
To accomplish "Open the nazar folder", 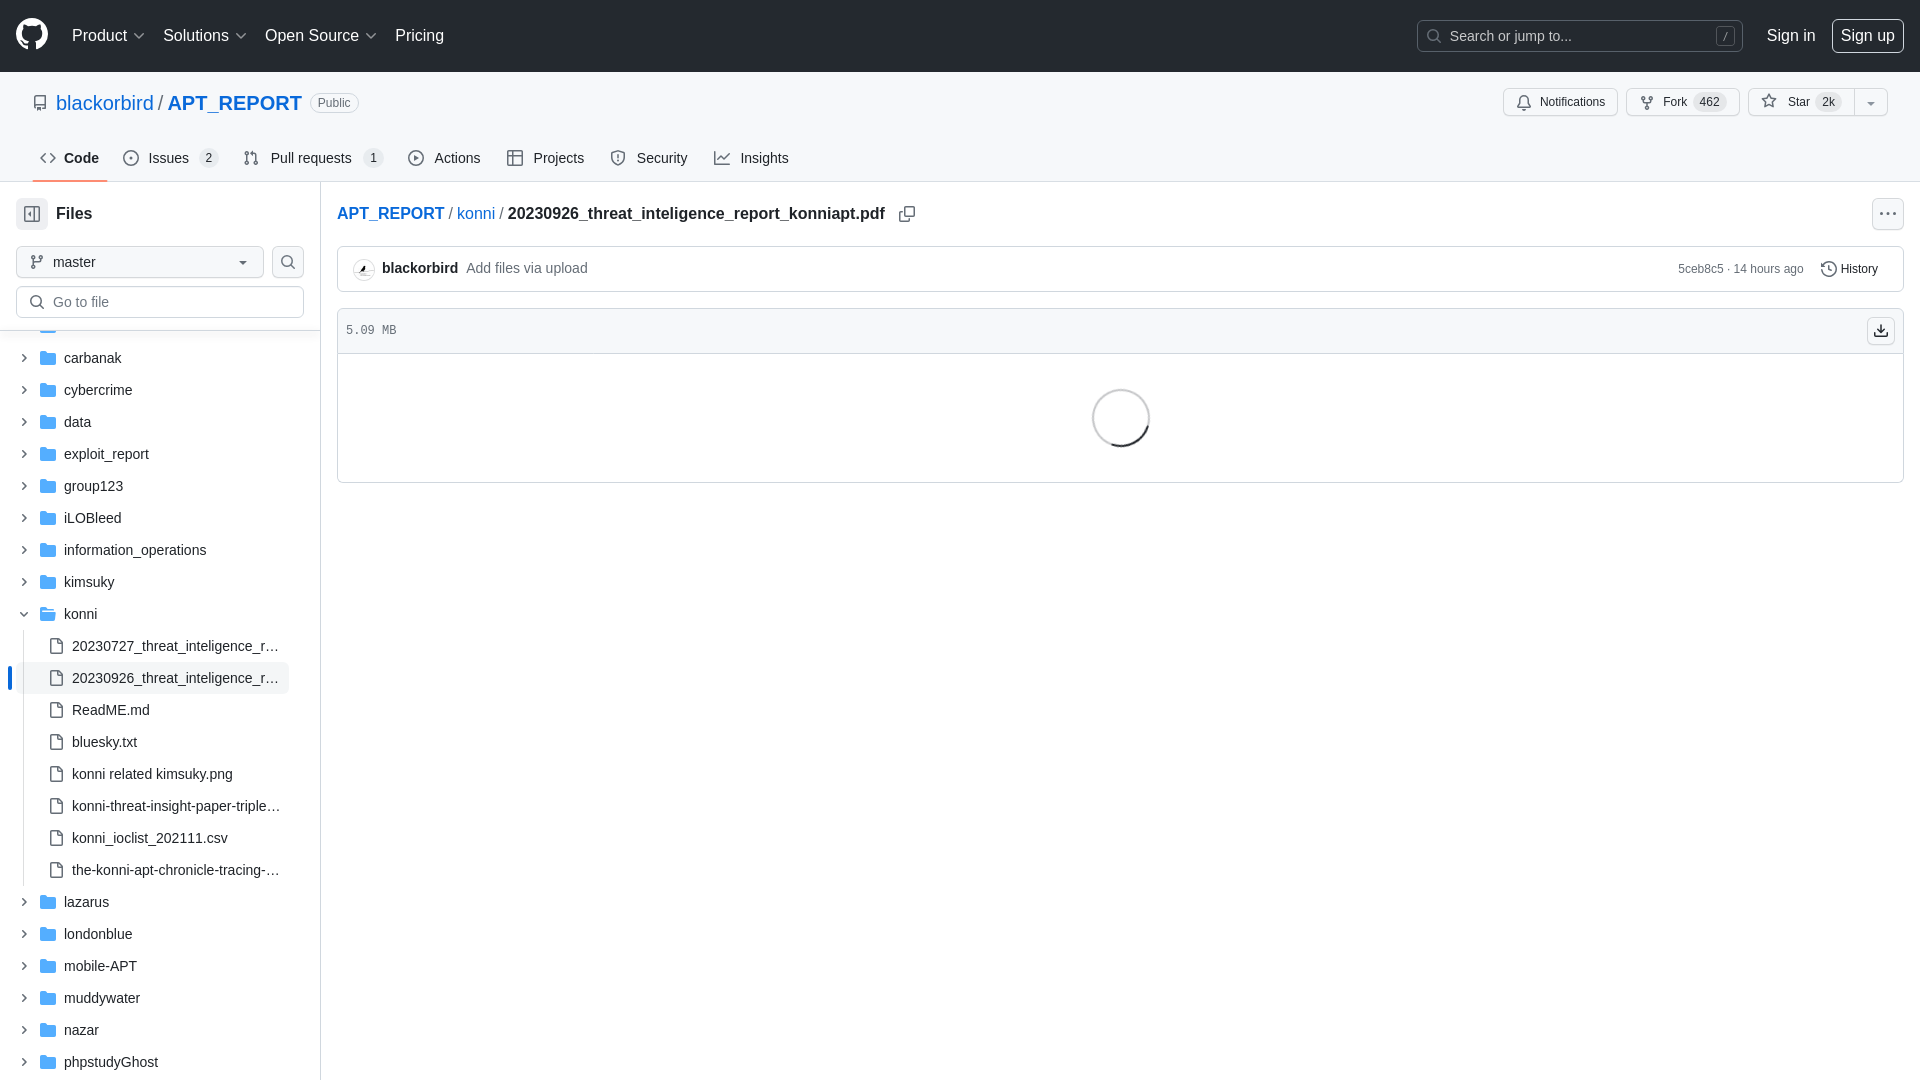I will [x=81, y=1030].
